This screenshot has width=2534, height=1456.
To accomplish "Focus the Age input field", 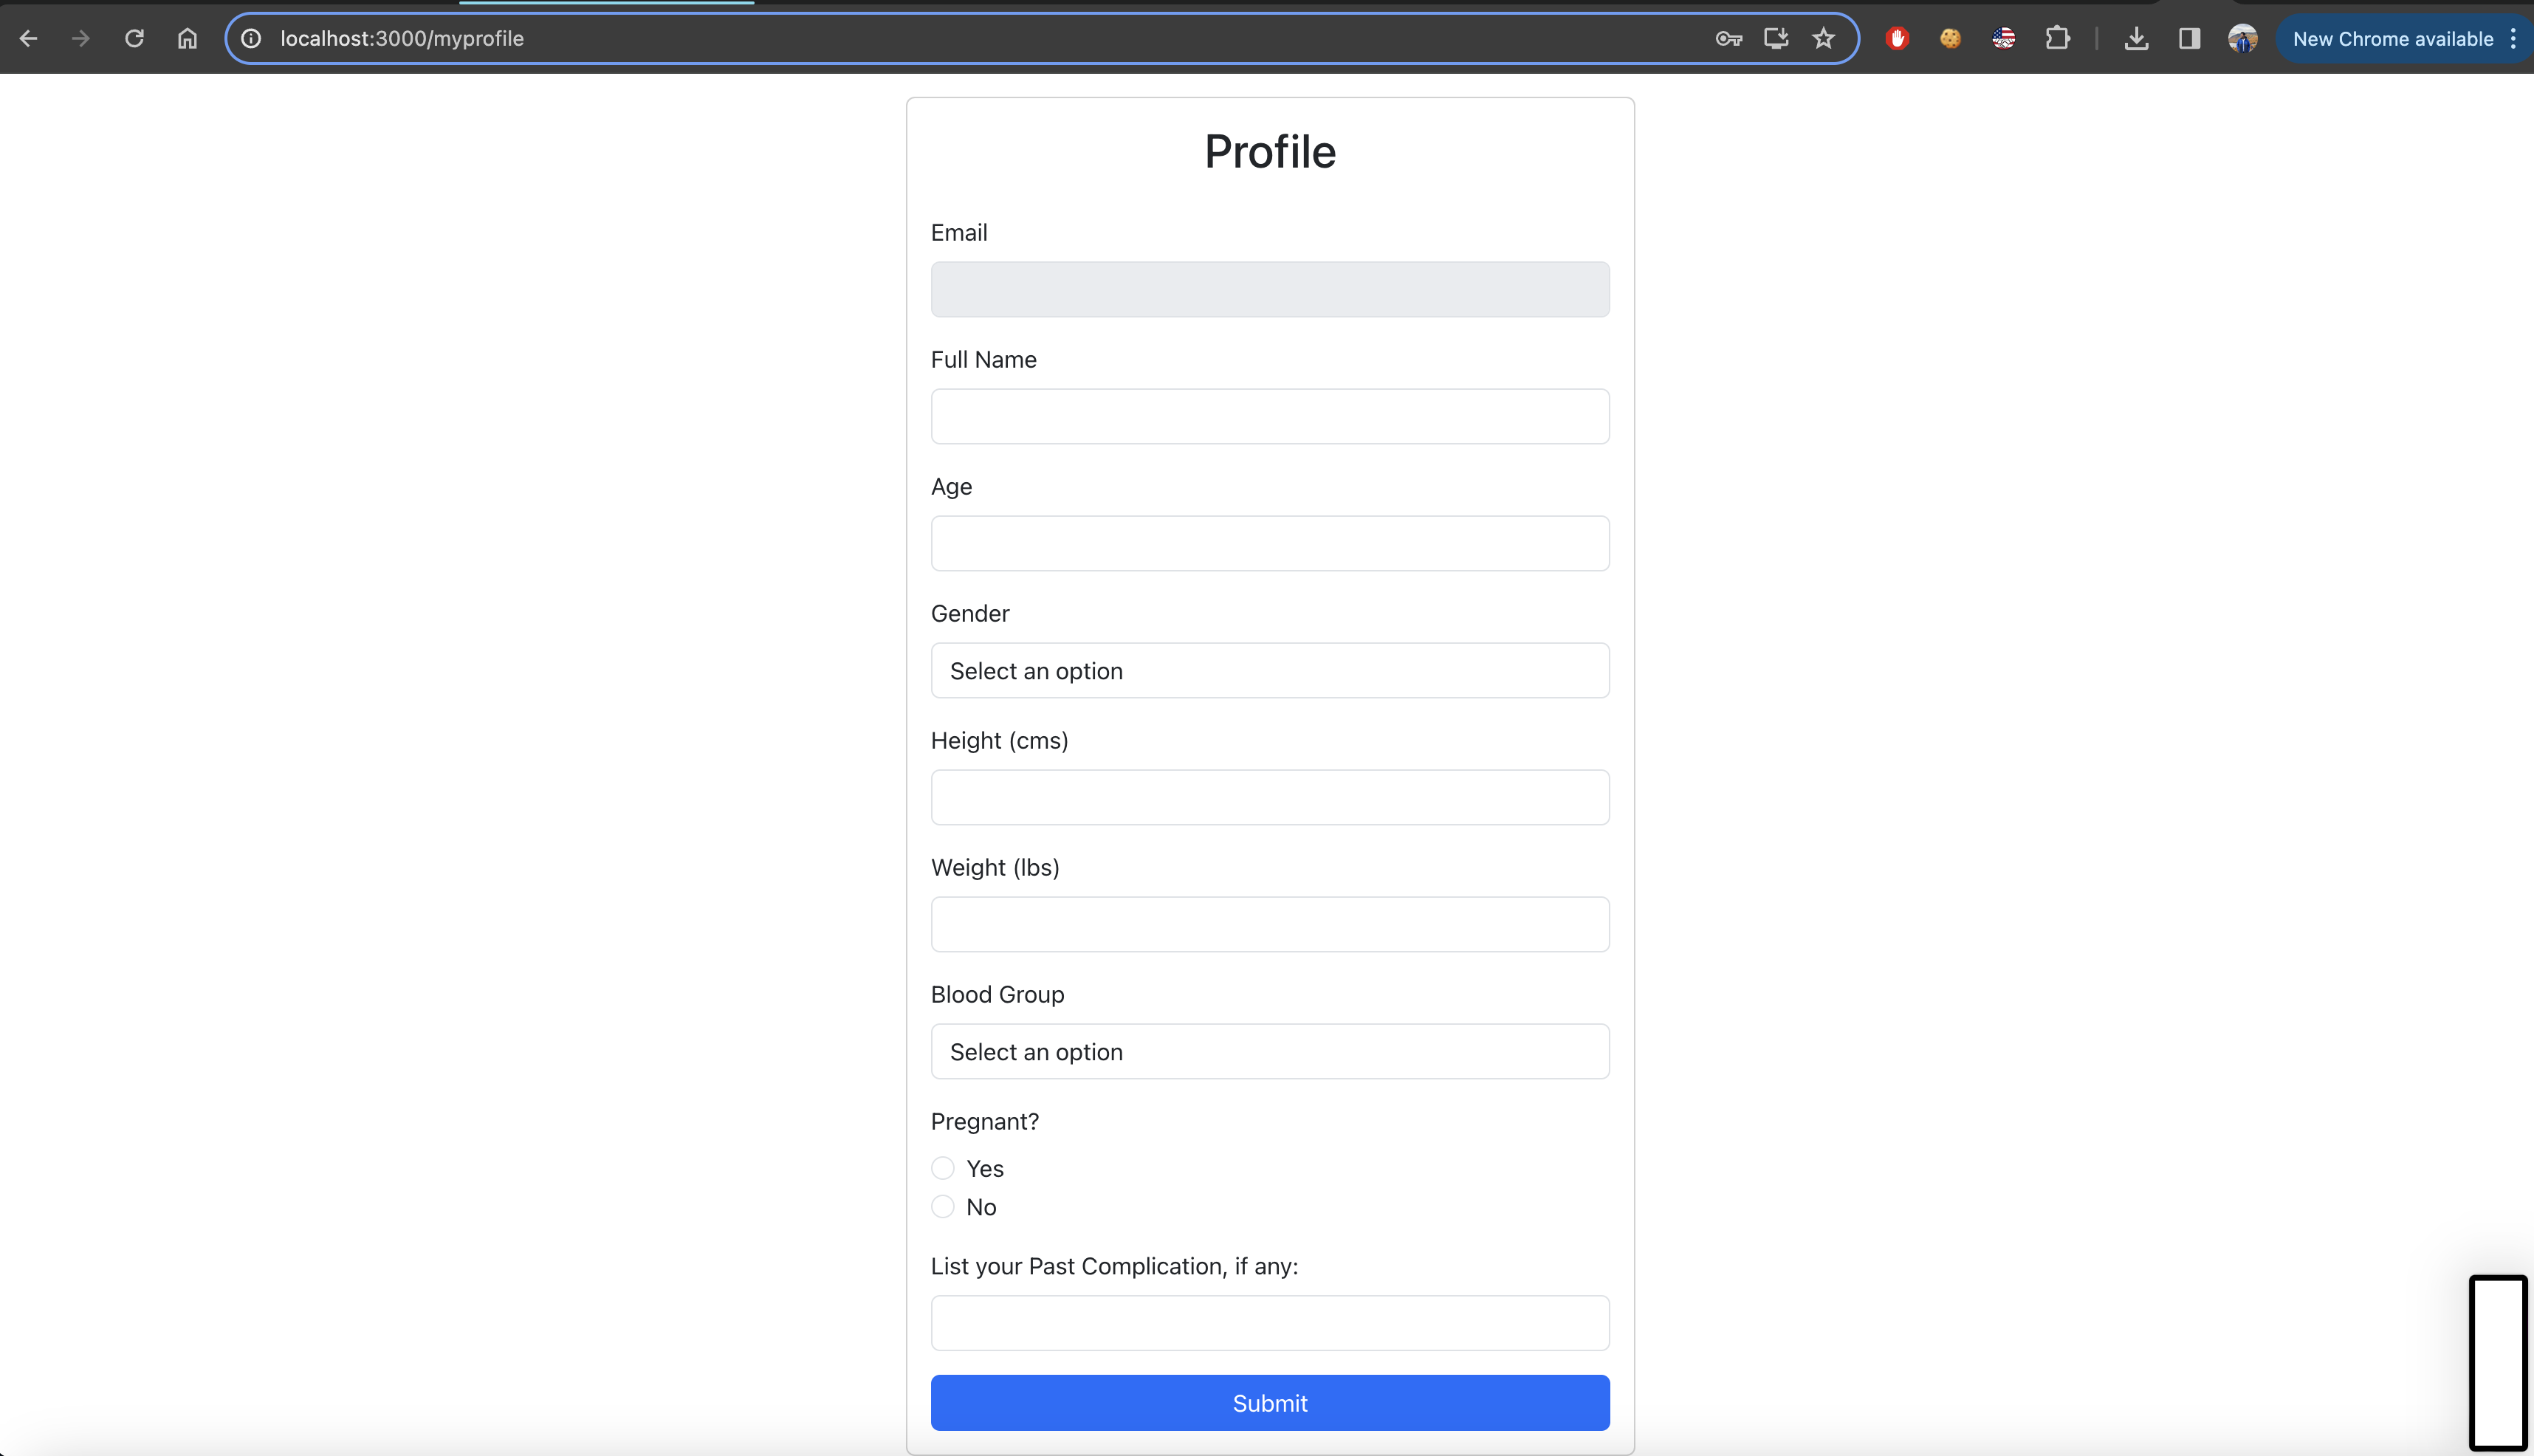I will pos(1269,544).
